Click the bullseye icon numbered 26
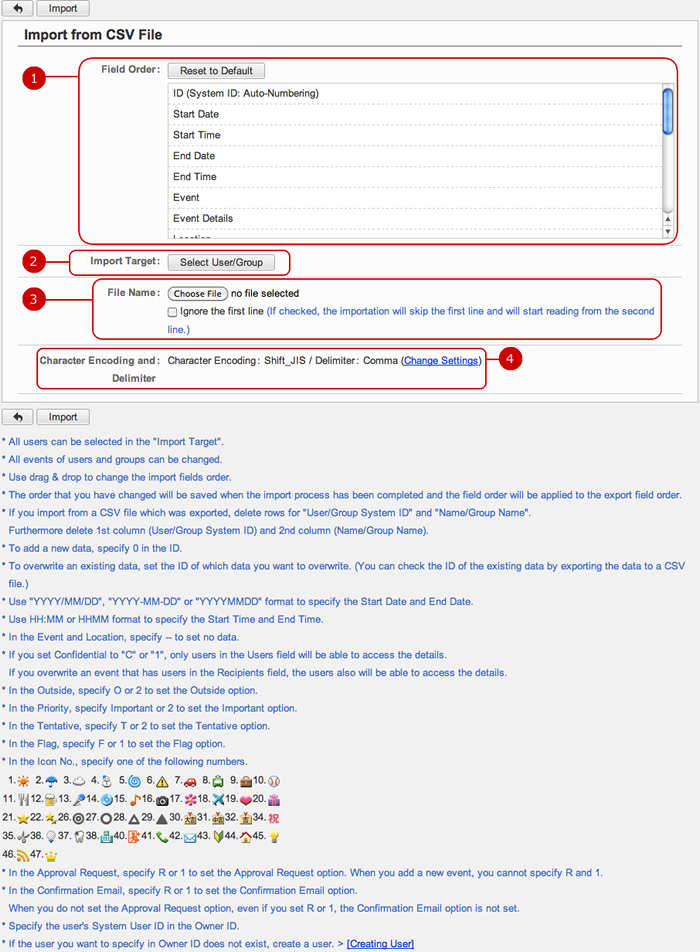This screenshot has width=700, height=952. click(x=78, y=819)
